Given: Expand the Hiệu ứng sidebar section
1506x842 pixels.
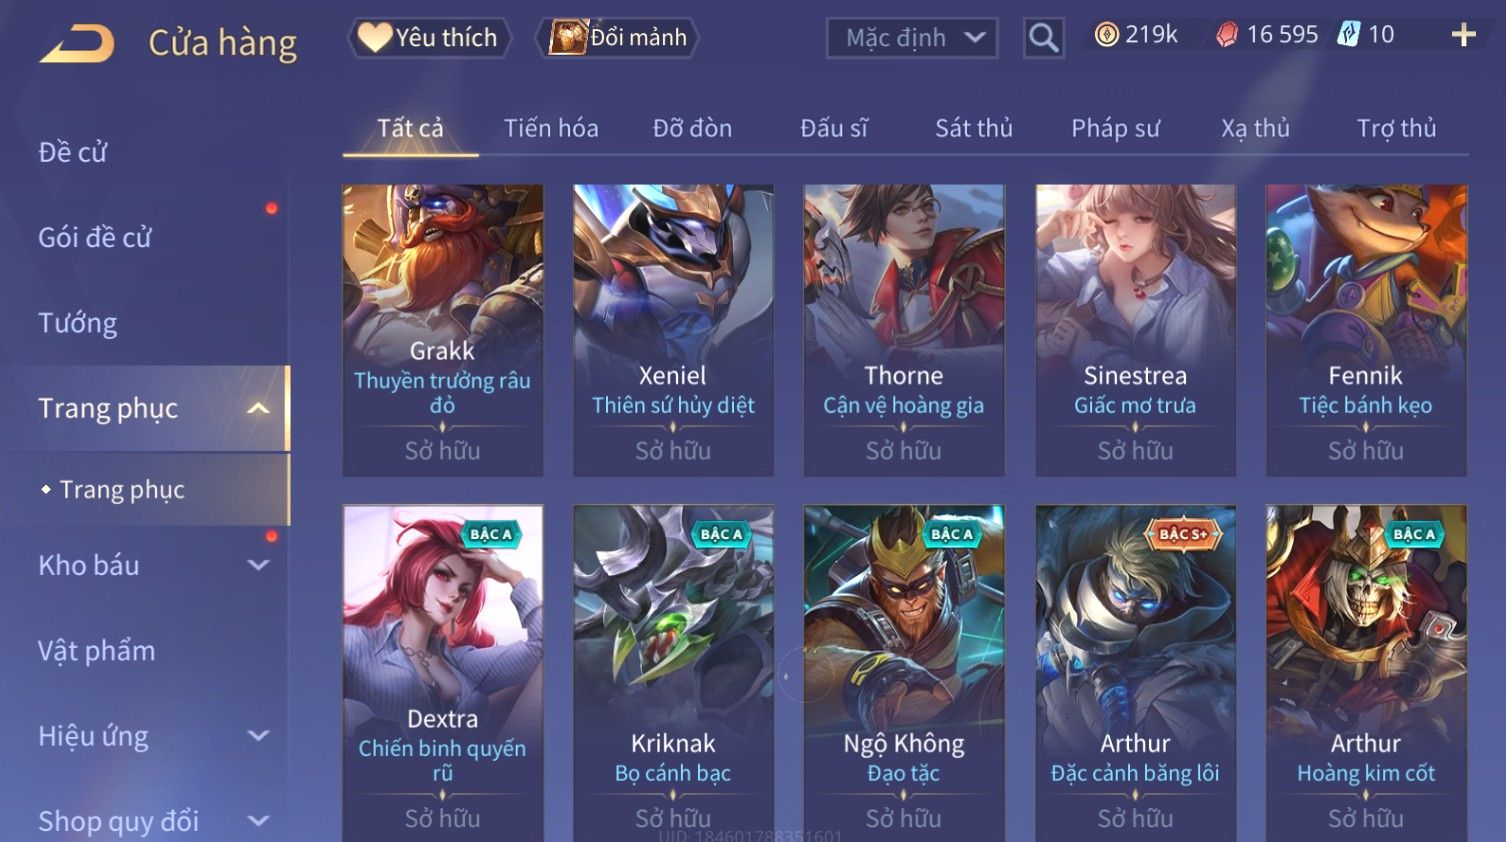Looking at the screenshot, I should (x=258, y=736).
